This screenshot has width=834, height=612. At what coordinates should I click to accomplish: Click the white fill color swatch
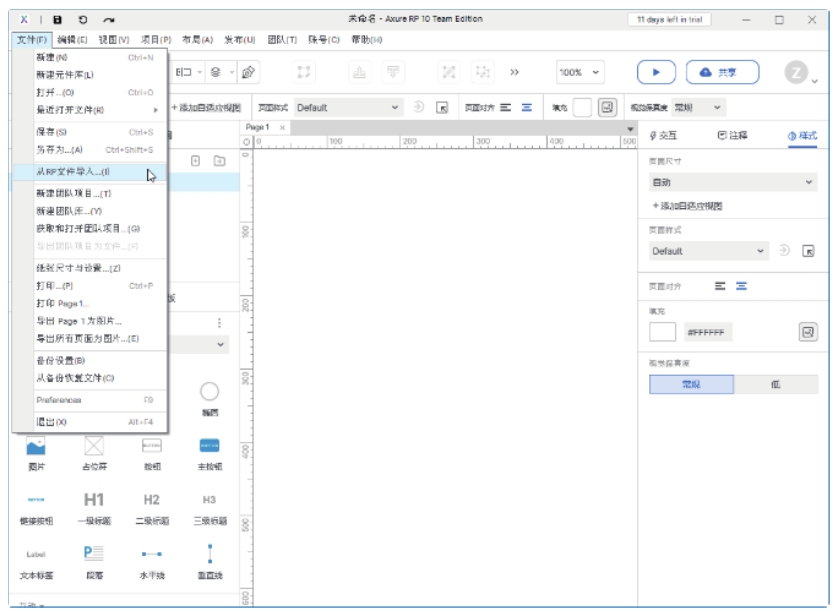[662, 332]
